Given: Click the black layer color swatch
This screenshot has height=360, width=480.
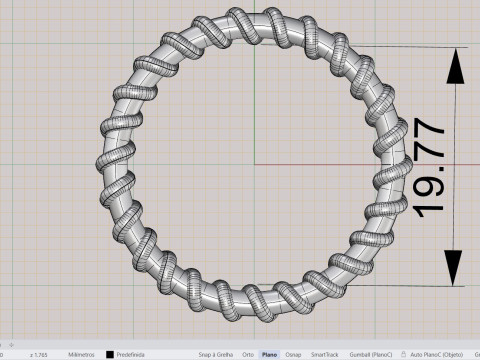Looking at the screenshot, I should (110, 355).
